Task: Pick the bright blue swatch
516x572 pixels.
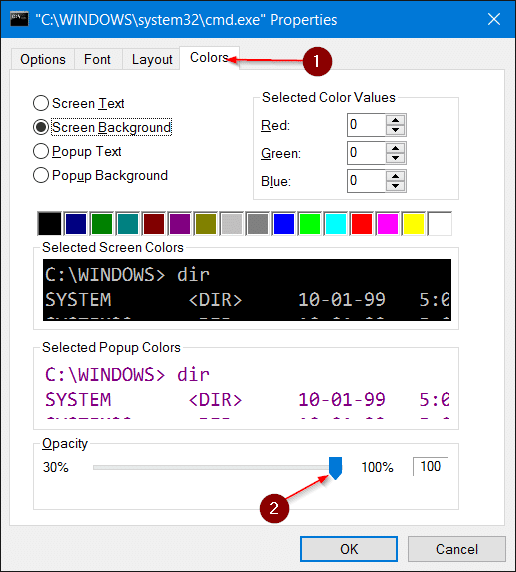Action: 284,224
